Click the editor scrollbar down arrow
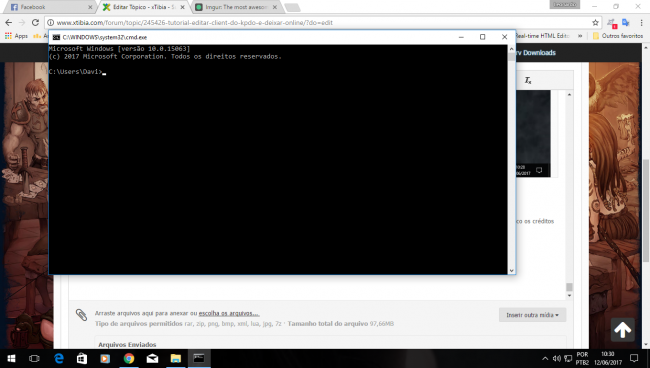The width and height of the screenshot is (650, 368). tap(569, 295)
